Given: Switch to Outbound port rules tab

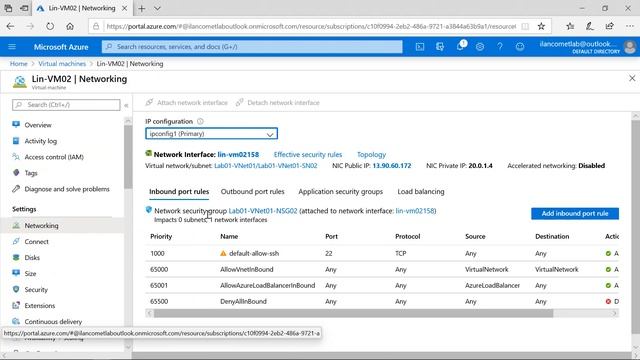Looking at the screenshot, I should click(x=252, y=191).
